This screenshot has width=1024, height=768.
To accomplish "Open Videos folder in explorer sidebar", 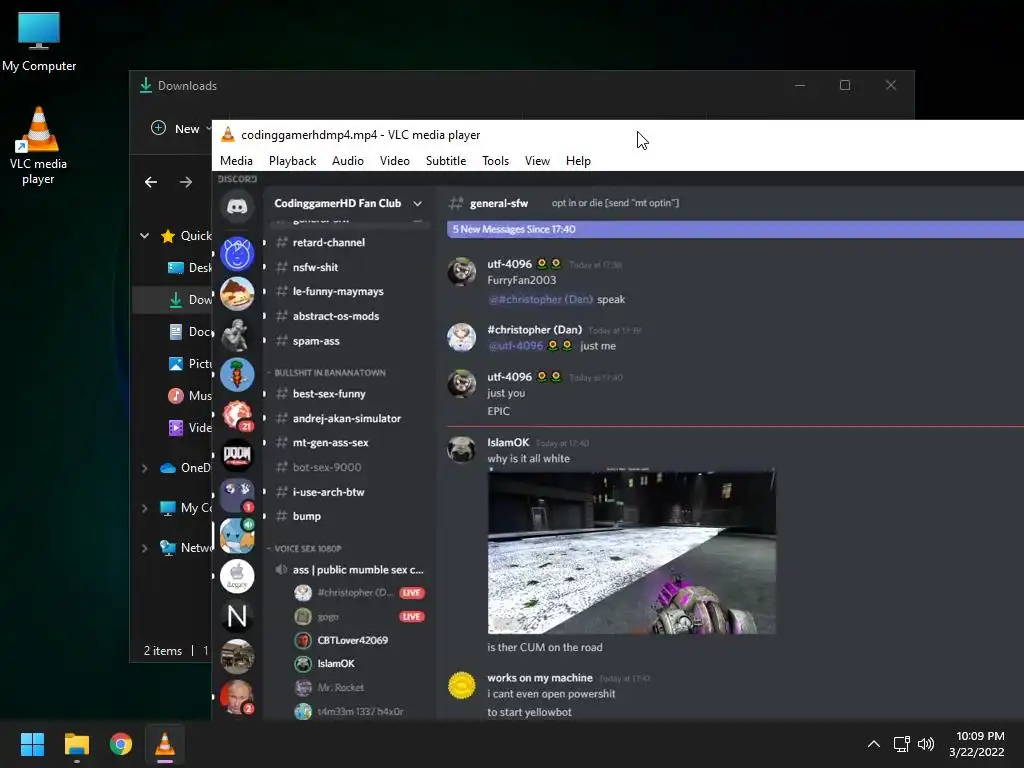I will (x=190, y=428).
